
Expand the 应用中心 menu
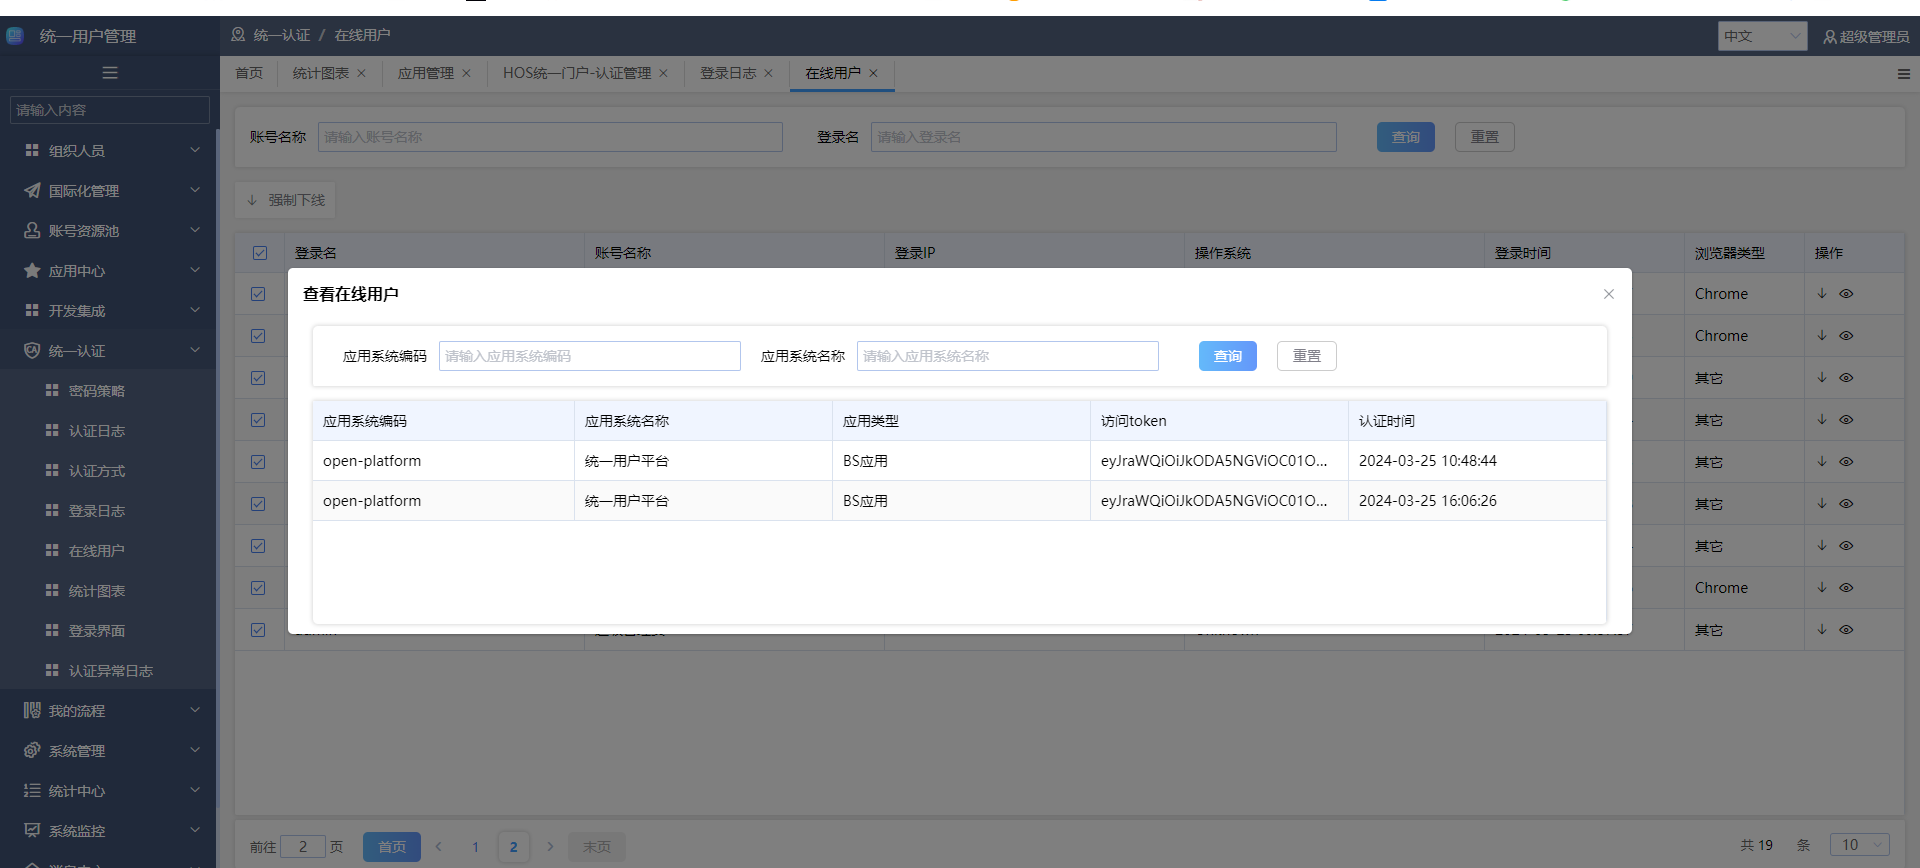[195, 270]
